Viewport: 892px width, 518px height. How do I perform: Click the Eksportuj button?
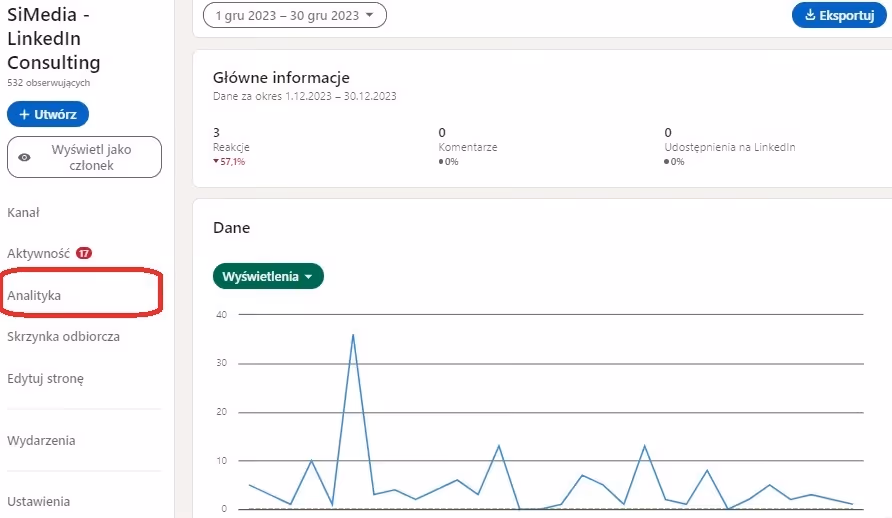839,15
